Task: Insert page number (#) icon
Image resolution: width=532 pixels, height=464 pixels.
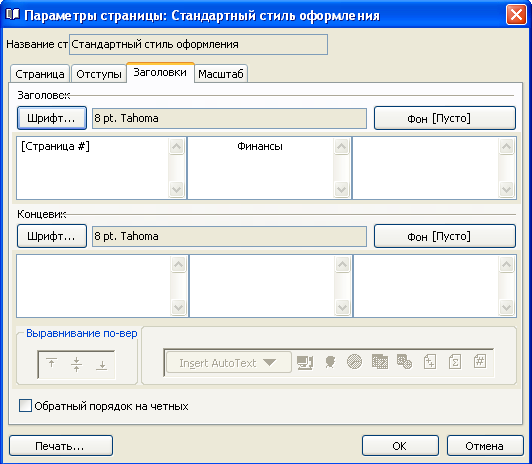Action: tap(480, 362)
